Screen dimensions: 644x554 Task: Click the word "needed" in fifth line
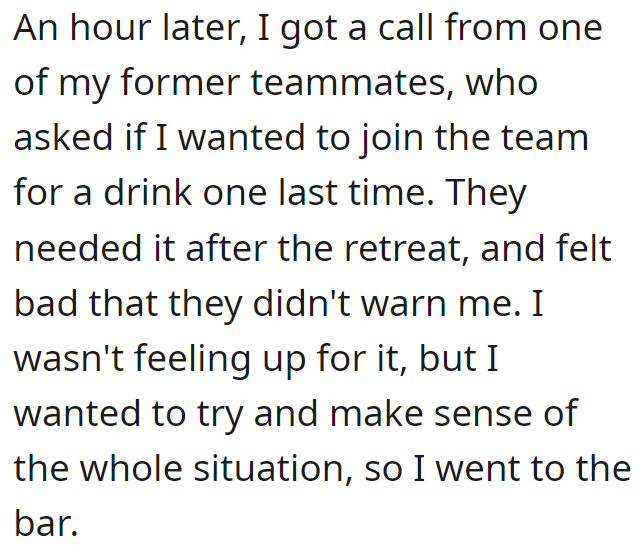[78, 248]
